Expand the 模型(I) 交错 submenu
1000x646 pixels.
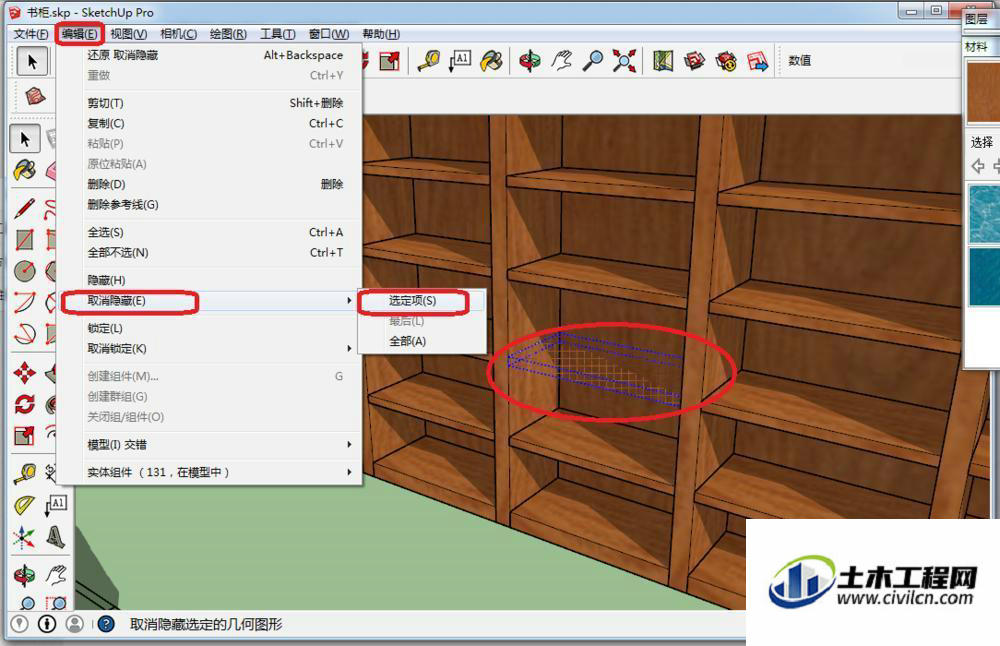pyautogui.click(x=209, y=444)
